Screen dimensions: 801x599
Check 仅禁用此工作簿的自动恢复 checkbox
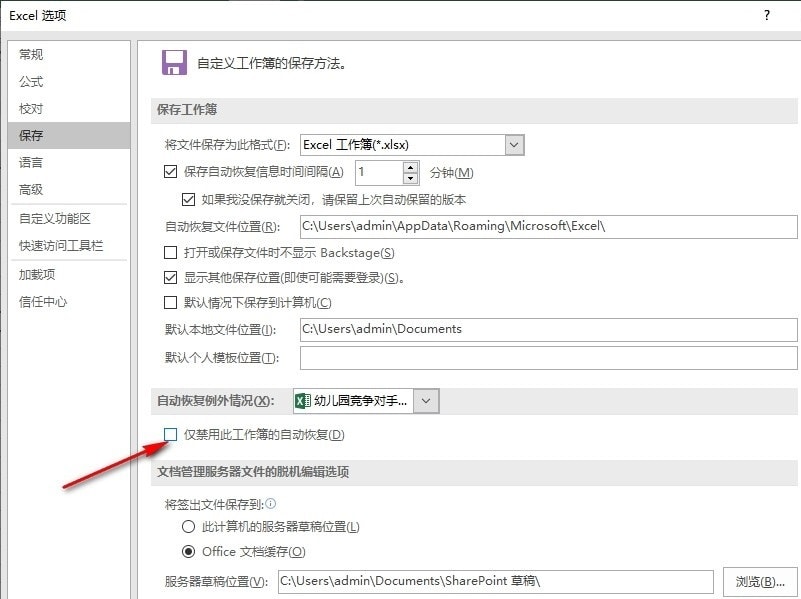tap(170, 435)
